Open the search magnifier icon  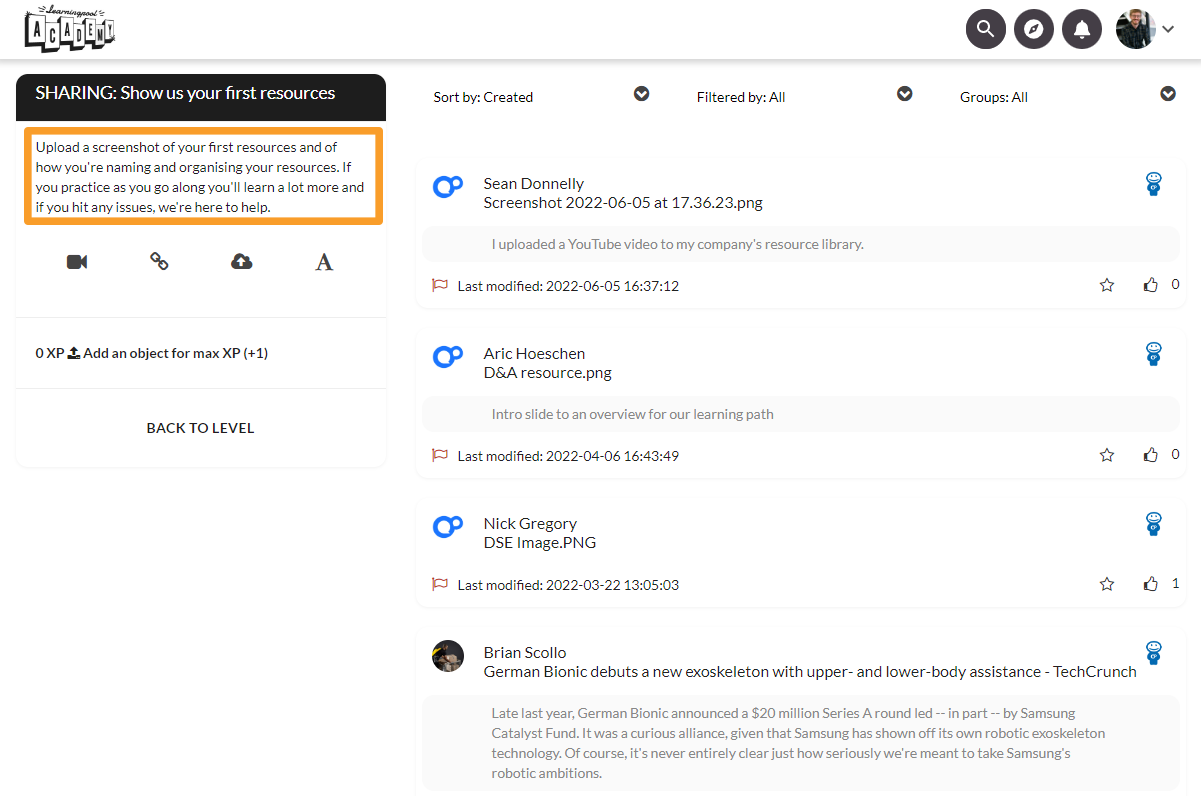(x=985, y=29)
